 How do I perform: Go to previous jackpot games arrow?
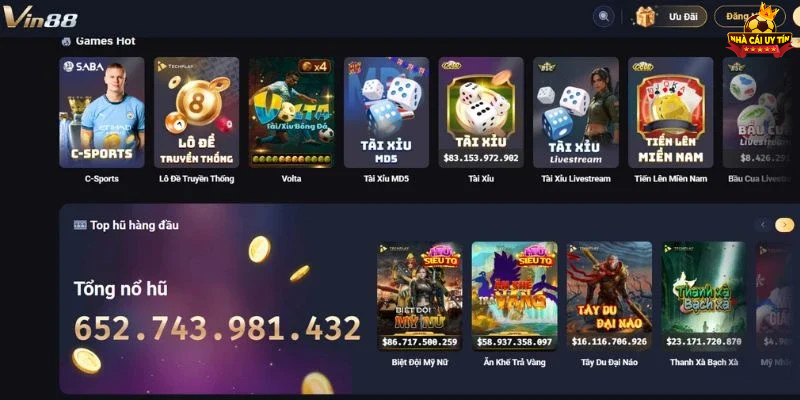[x=763, y=225]
